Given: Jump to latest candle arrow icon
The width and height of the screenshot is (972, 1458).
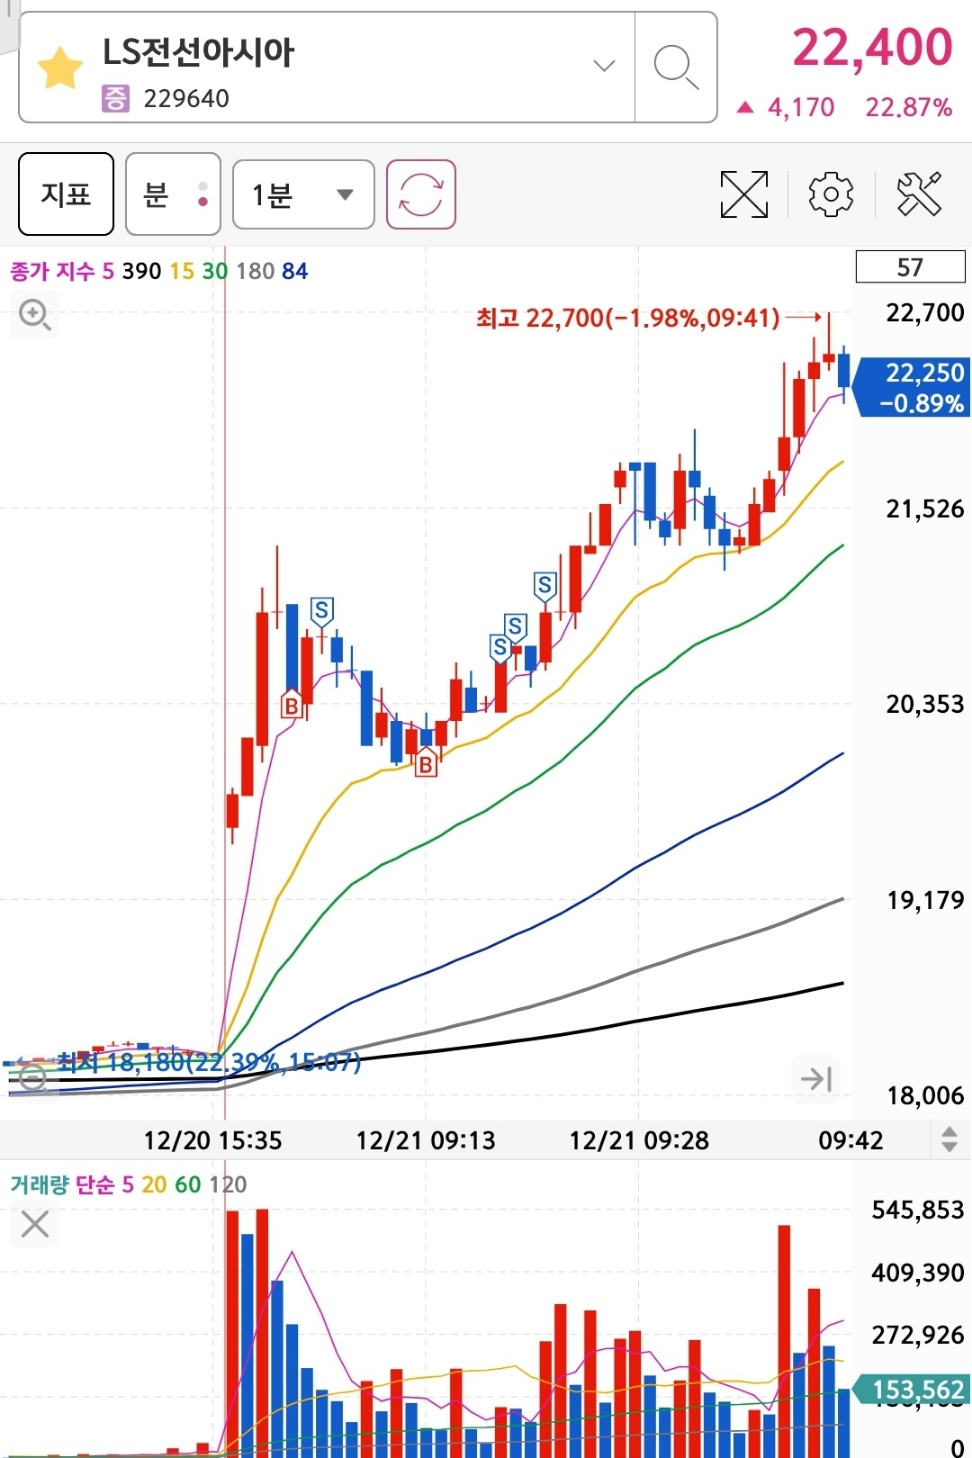Looking at the screenshot, I should 816,1078.
